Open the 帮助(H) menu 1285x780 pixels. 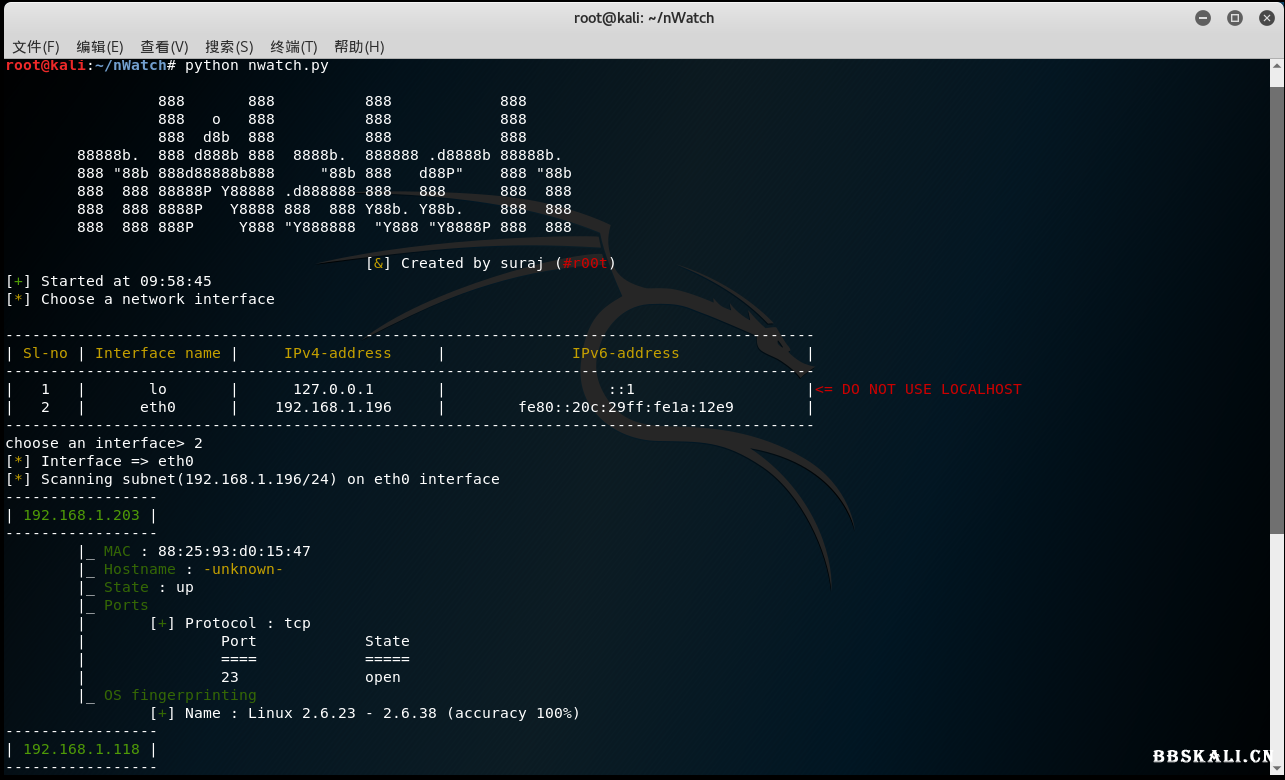pos(359,47)
